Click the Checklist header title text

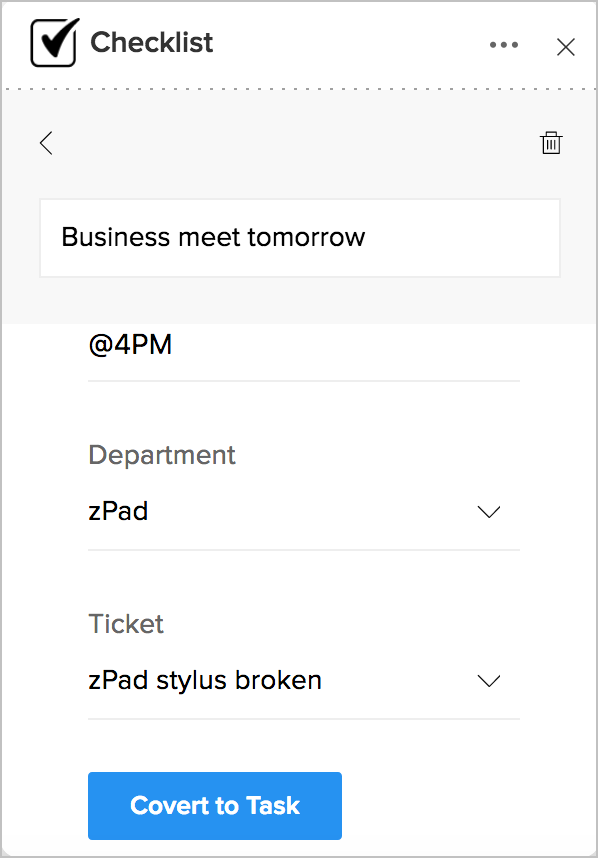pyautogui.click(x=152, y=42)
